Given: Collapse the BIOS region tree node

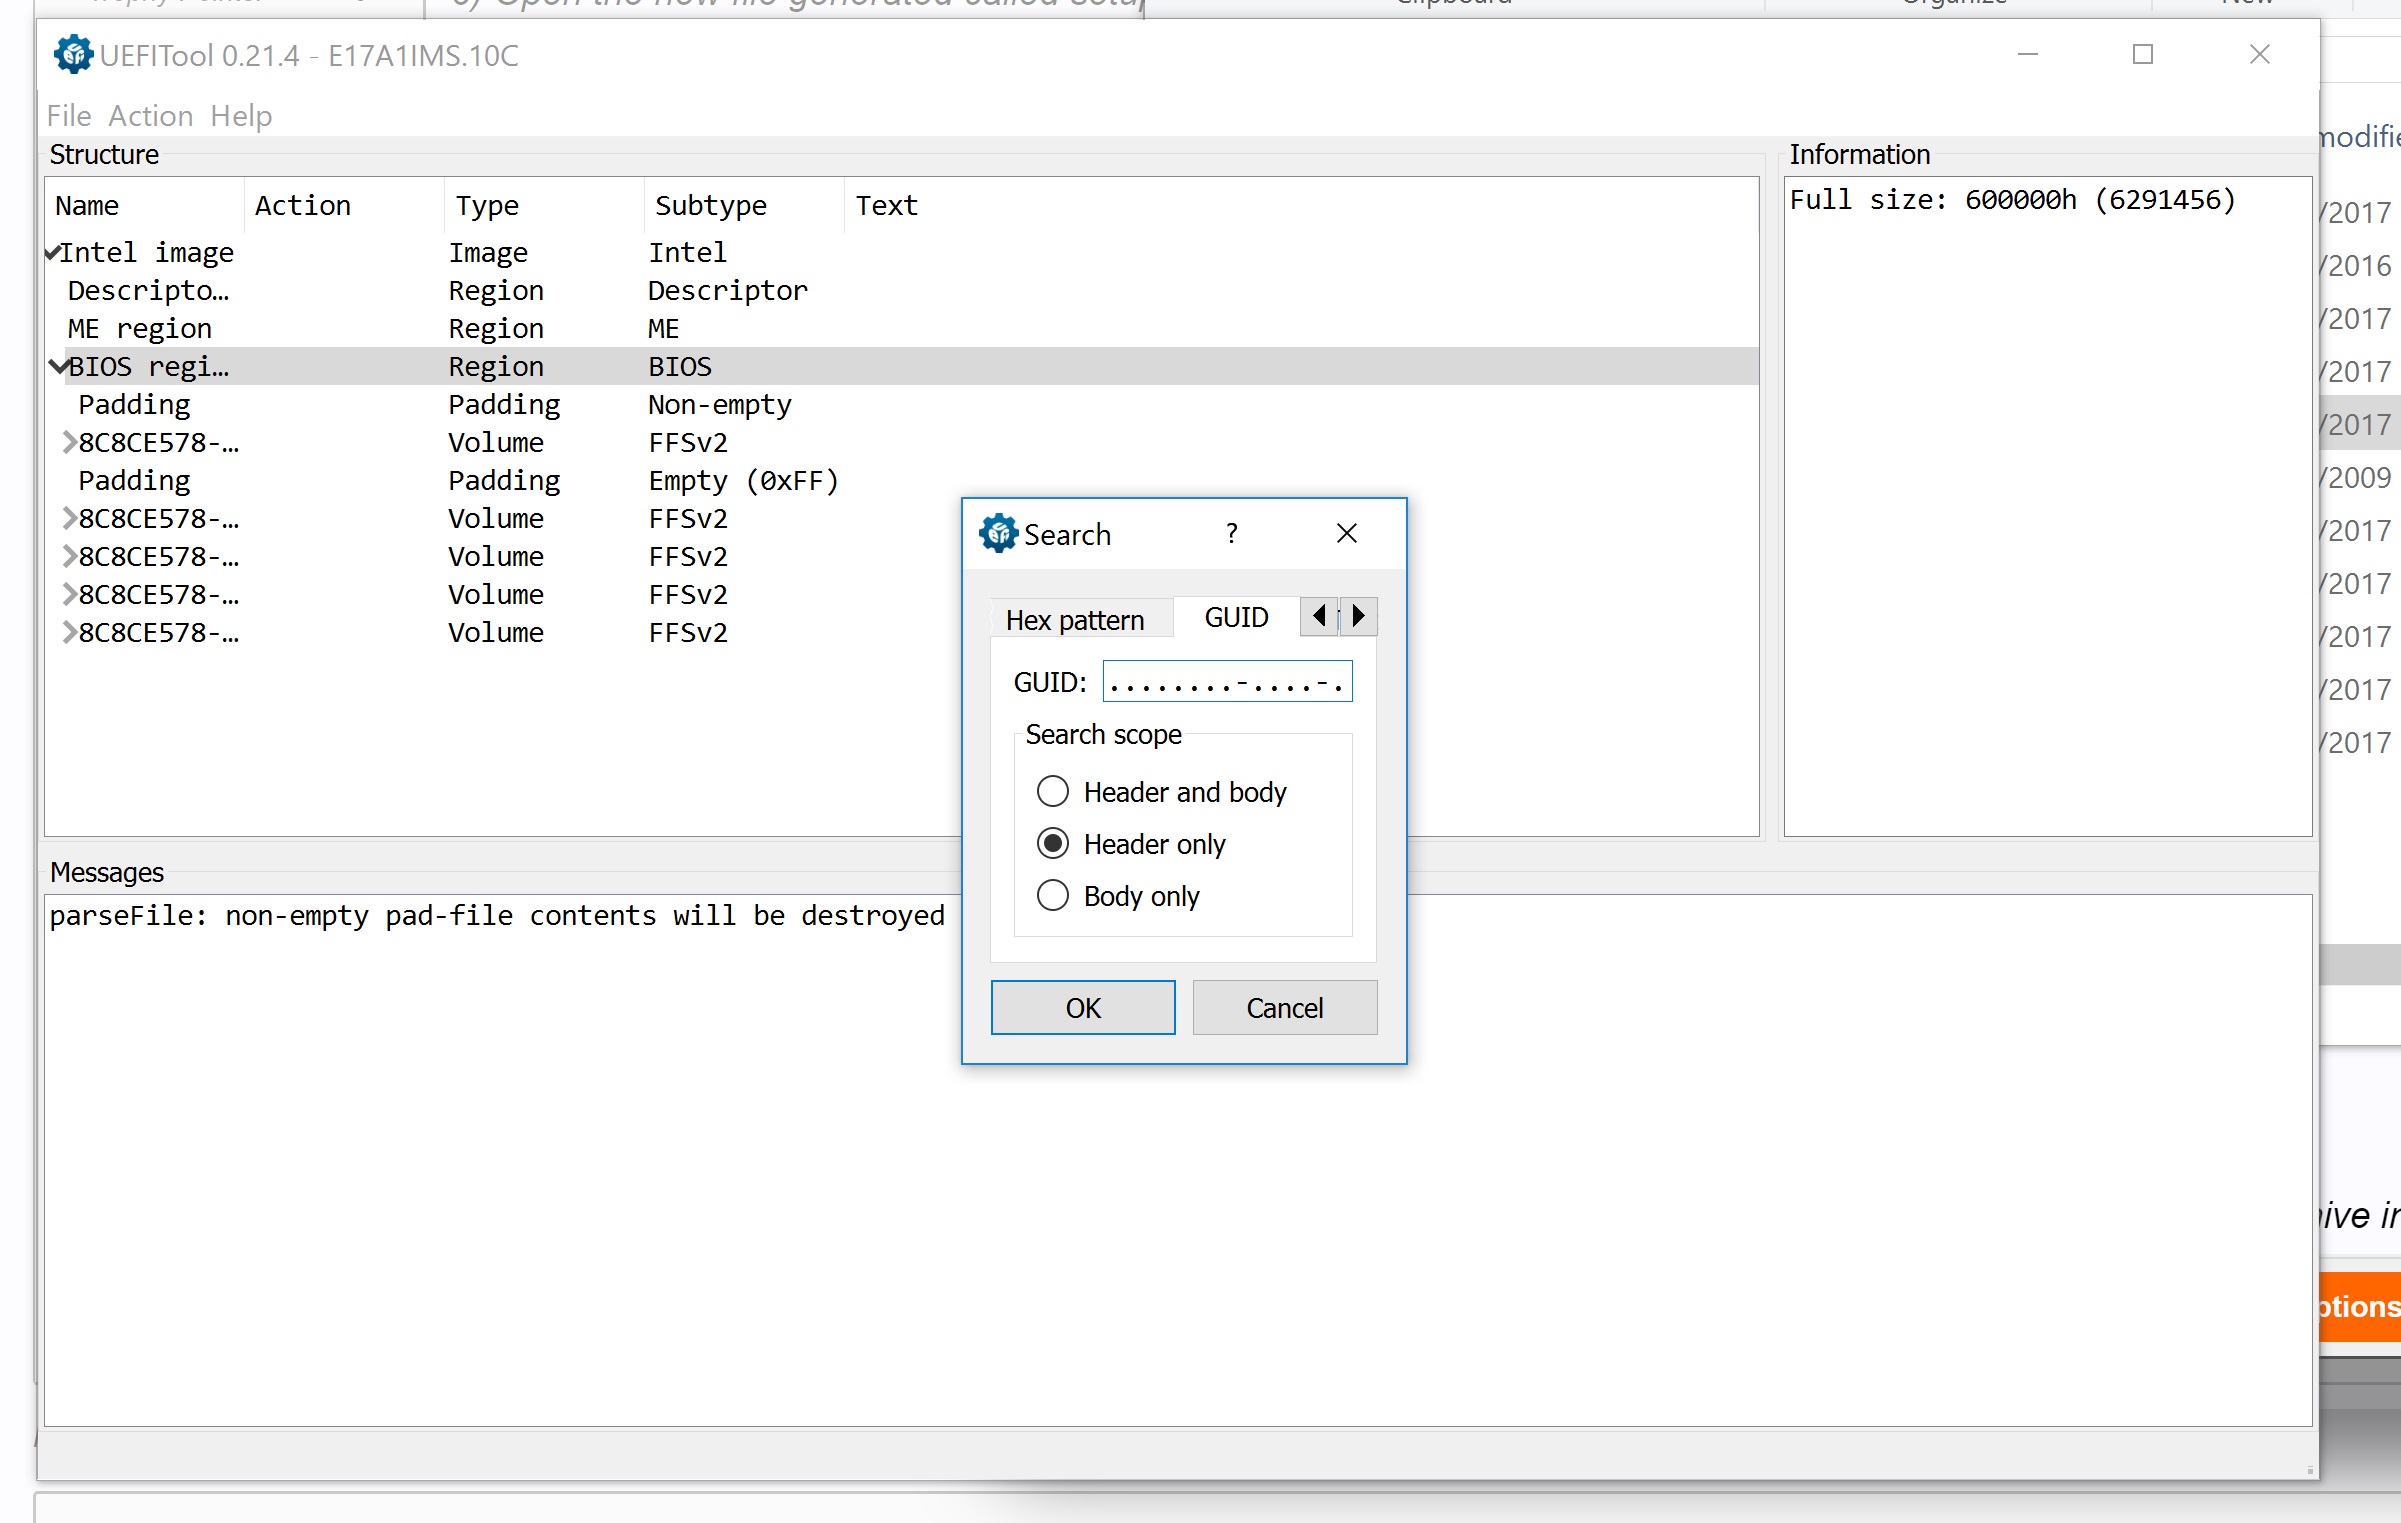Looking at the screenshot, I should [x=58, y=367].
